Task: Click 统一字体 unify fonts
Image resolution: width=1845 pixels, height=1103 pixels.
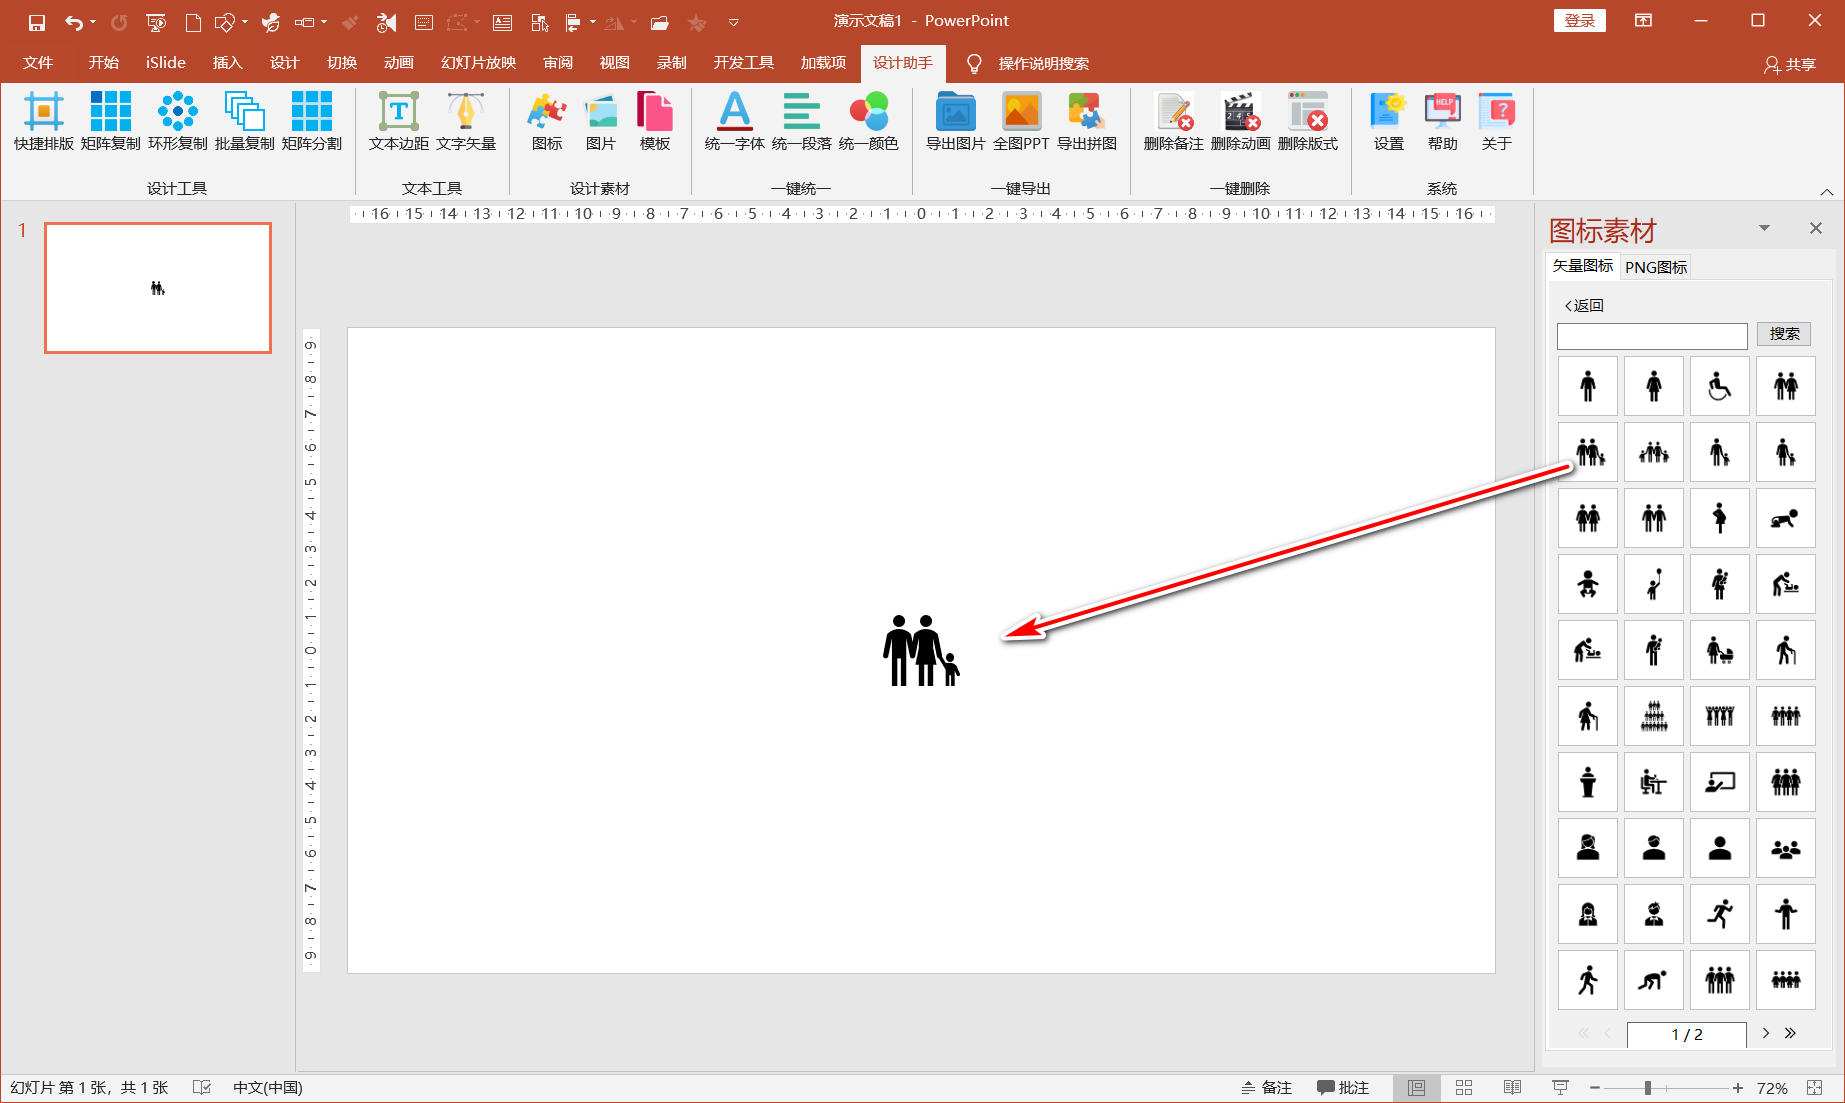Action: (735, 121)
